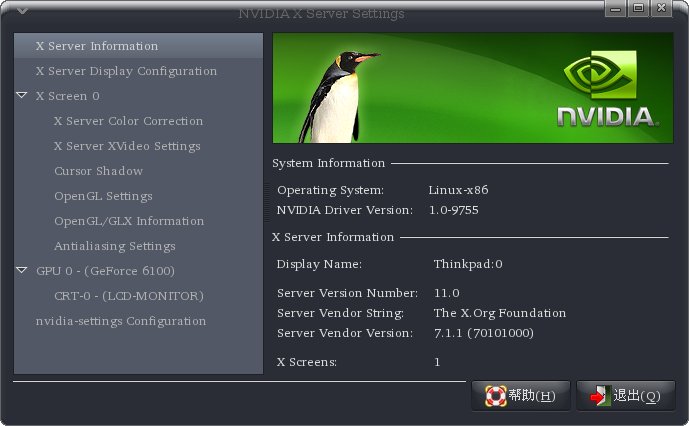The height and width of the screenshot is (426, 689).
Task: Click the red arrow exit icon
Action: click(600, 396)
